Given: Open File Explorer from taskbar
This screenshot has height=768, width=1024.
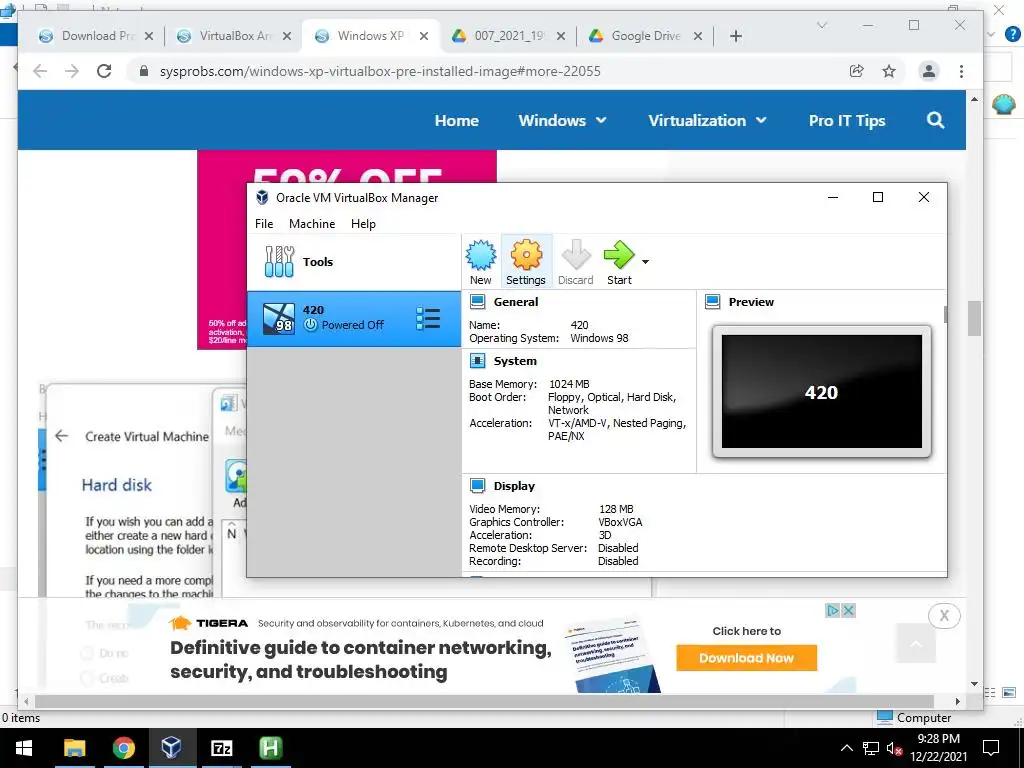Looking at the screenshot, I should coord(74,748).
